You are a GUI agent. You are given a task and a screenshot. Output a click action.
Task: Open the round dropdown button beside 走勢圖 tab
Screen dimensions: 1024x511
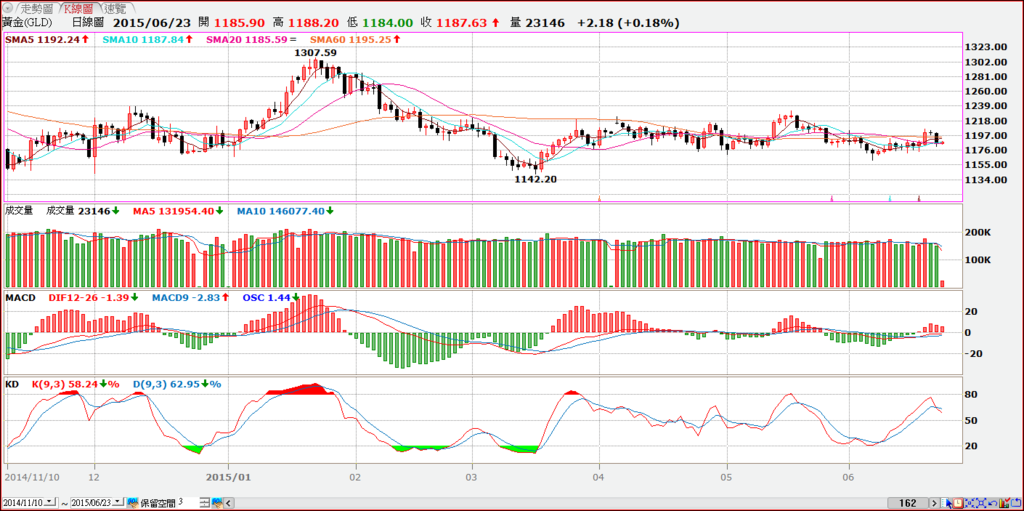(7, 8)
